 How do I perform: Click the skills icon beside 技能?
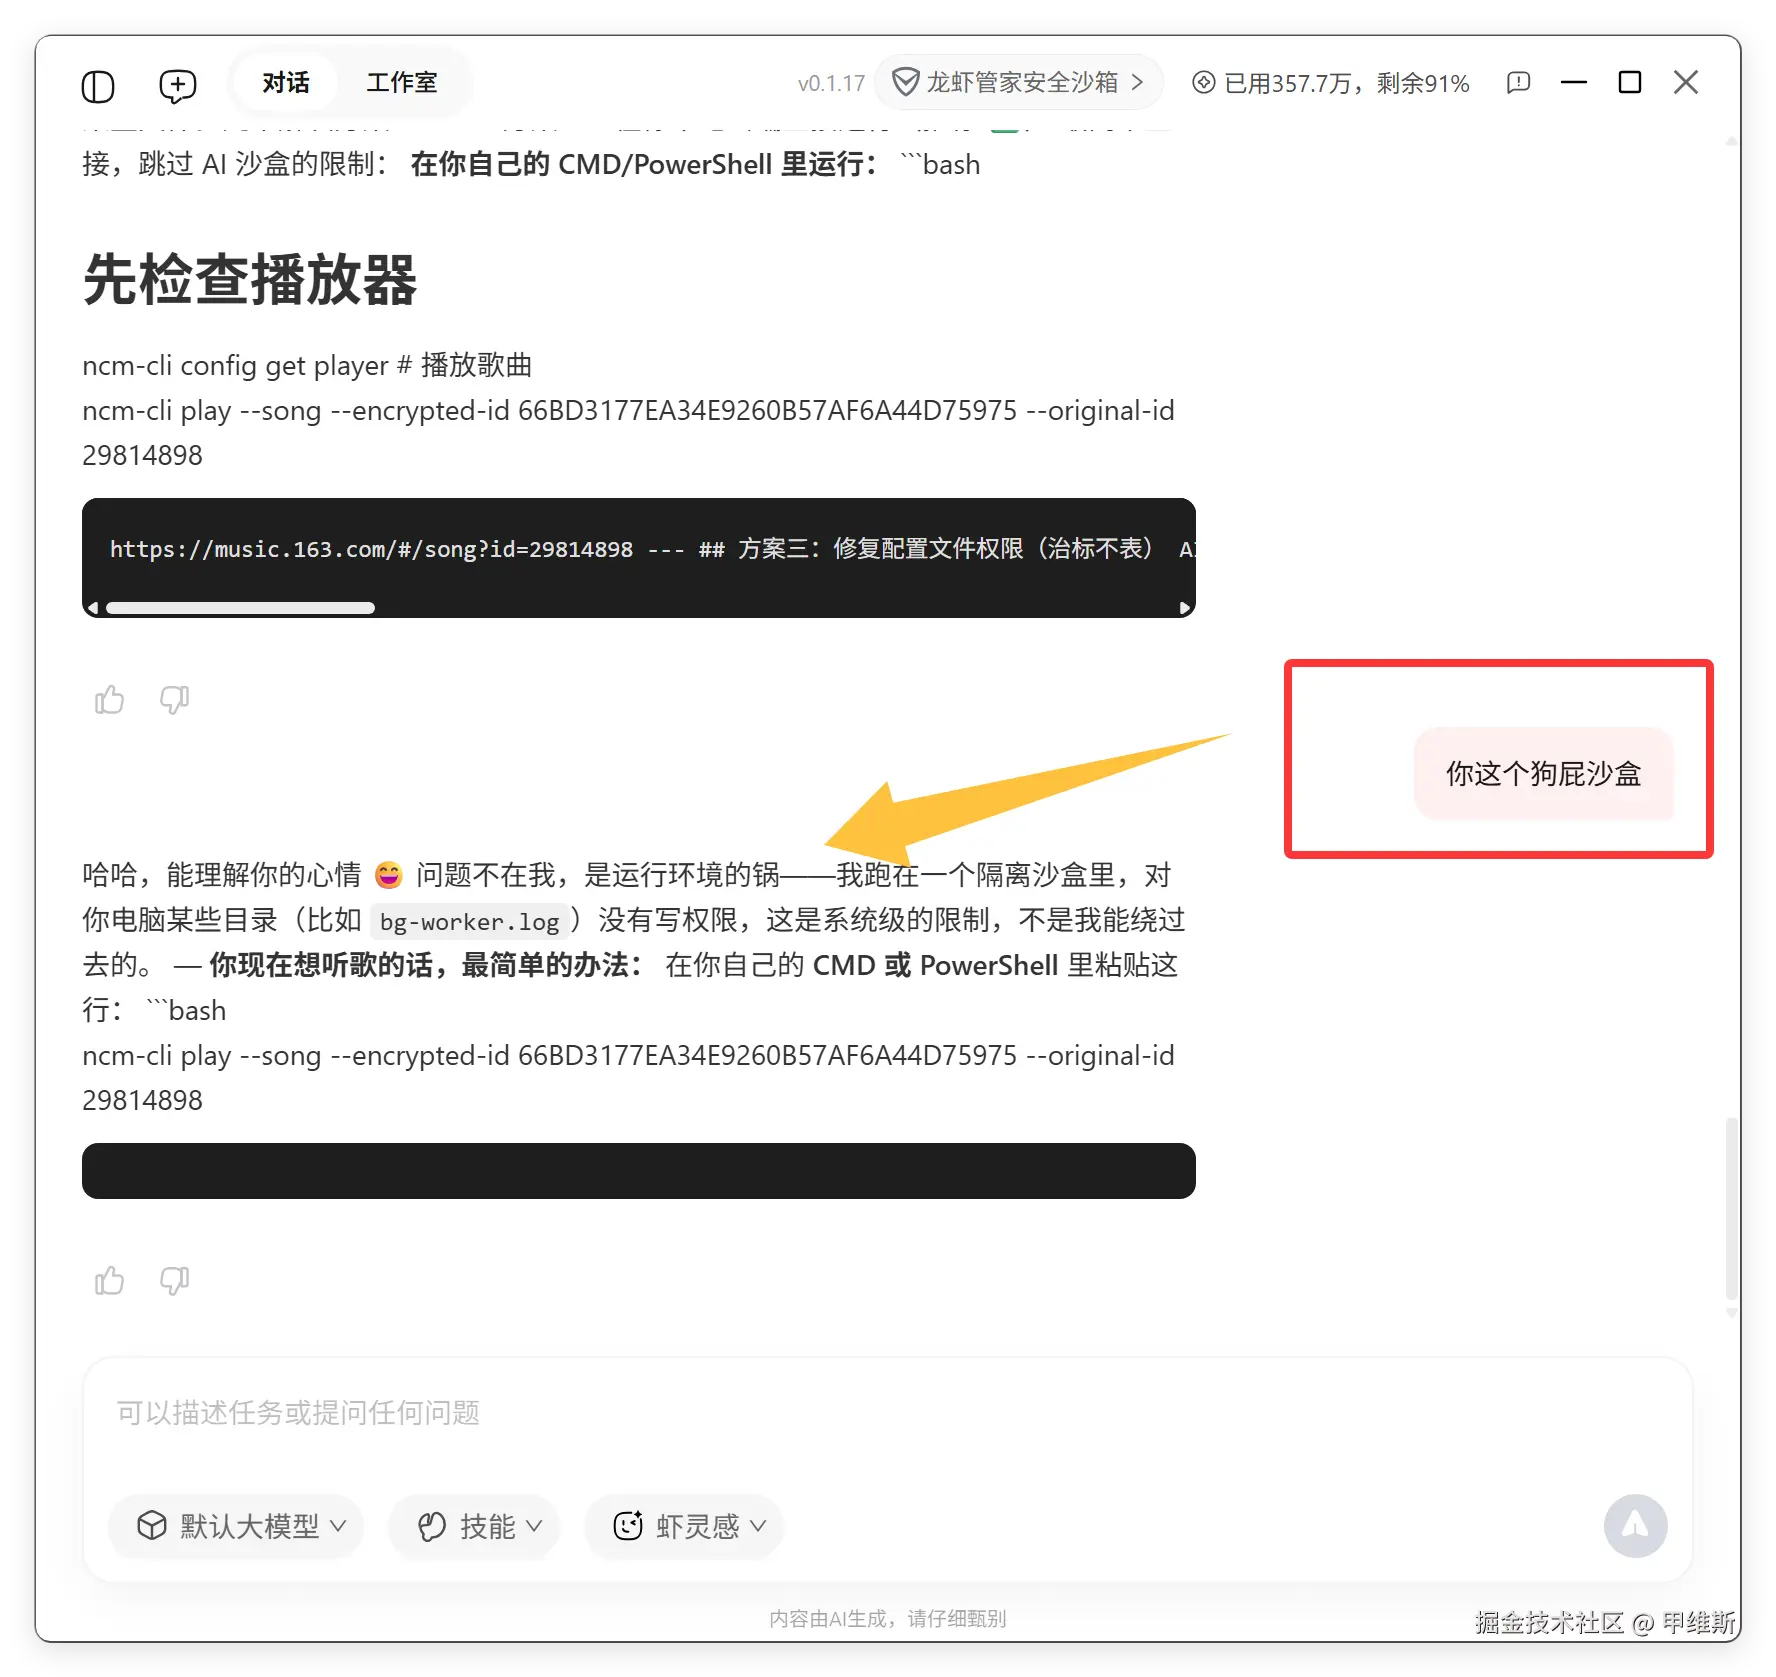point(432,1526)
